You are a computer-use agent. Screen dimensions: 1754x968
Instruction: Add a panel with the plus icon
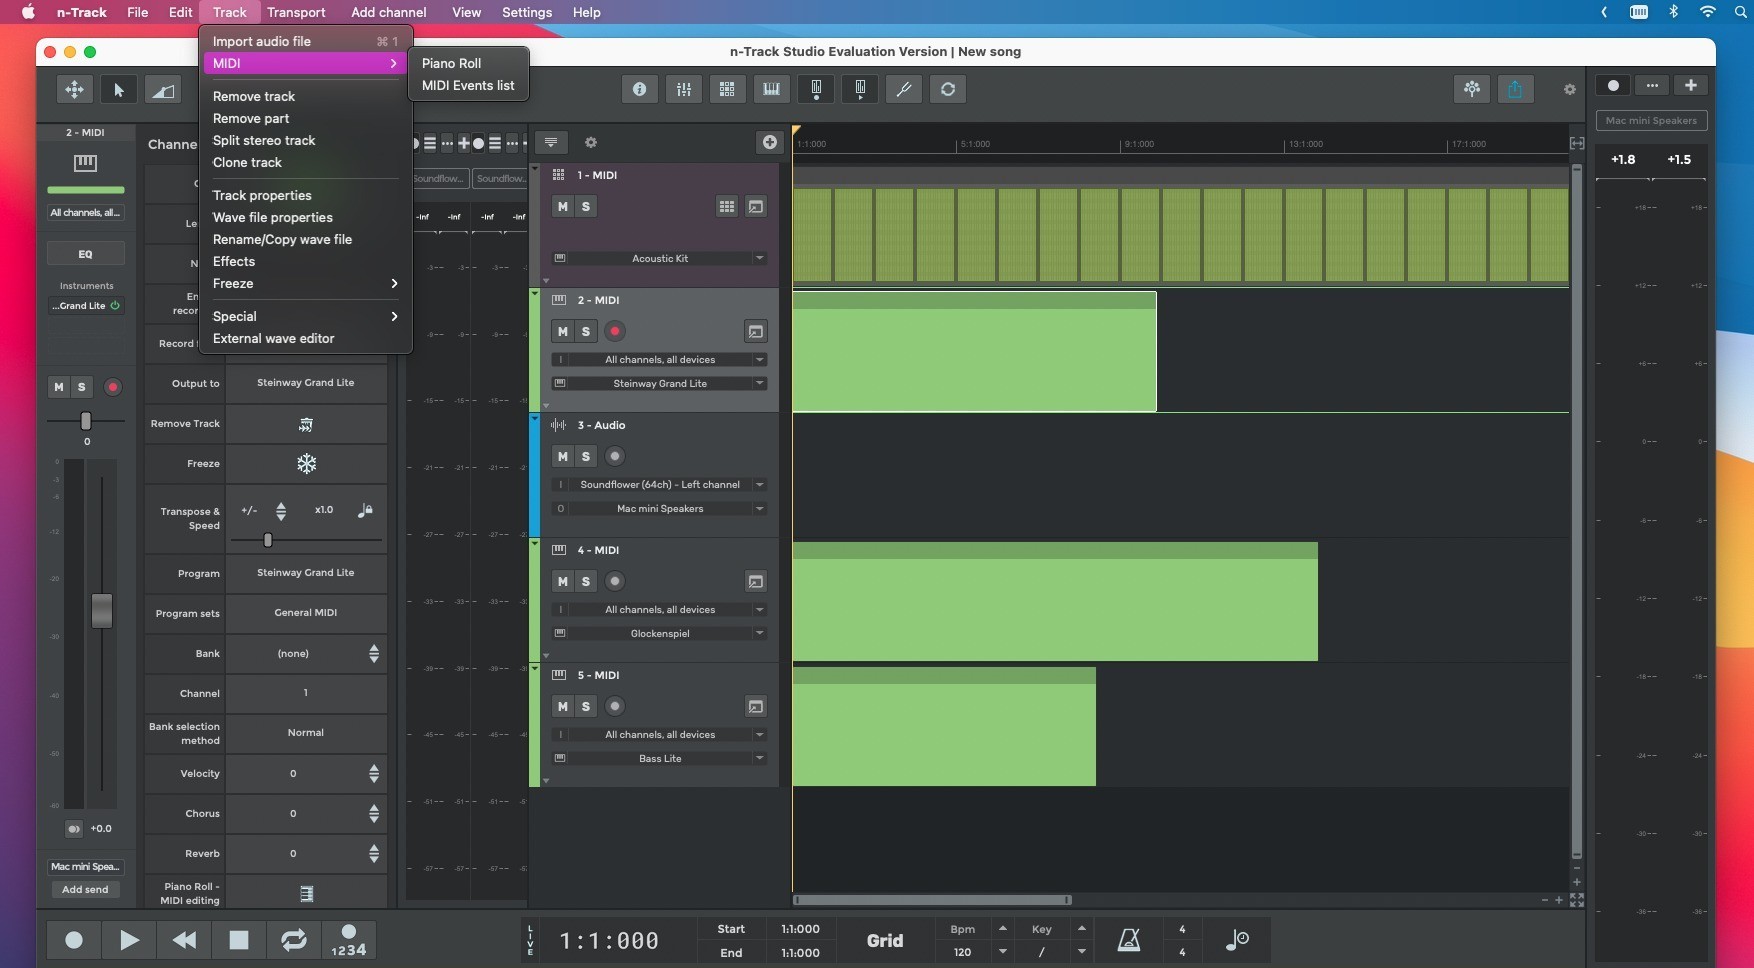click(1690, 85)
